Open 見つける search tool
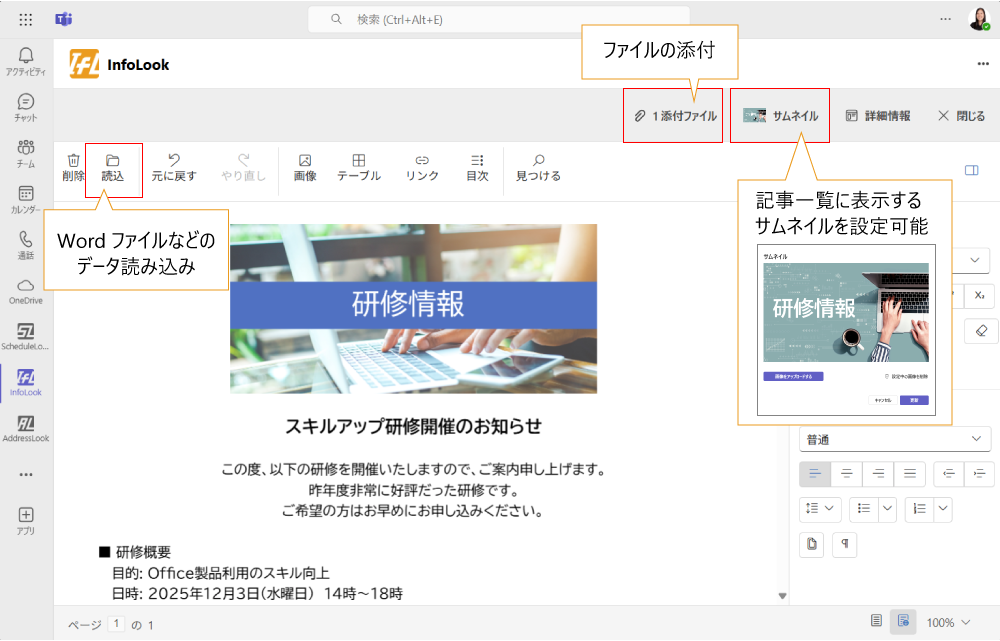This screenshot has width=1000, height=641. pyautogui.click(x=538, y=166)
